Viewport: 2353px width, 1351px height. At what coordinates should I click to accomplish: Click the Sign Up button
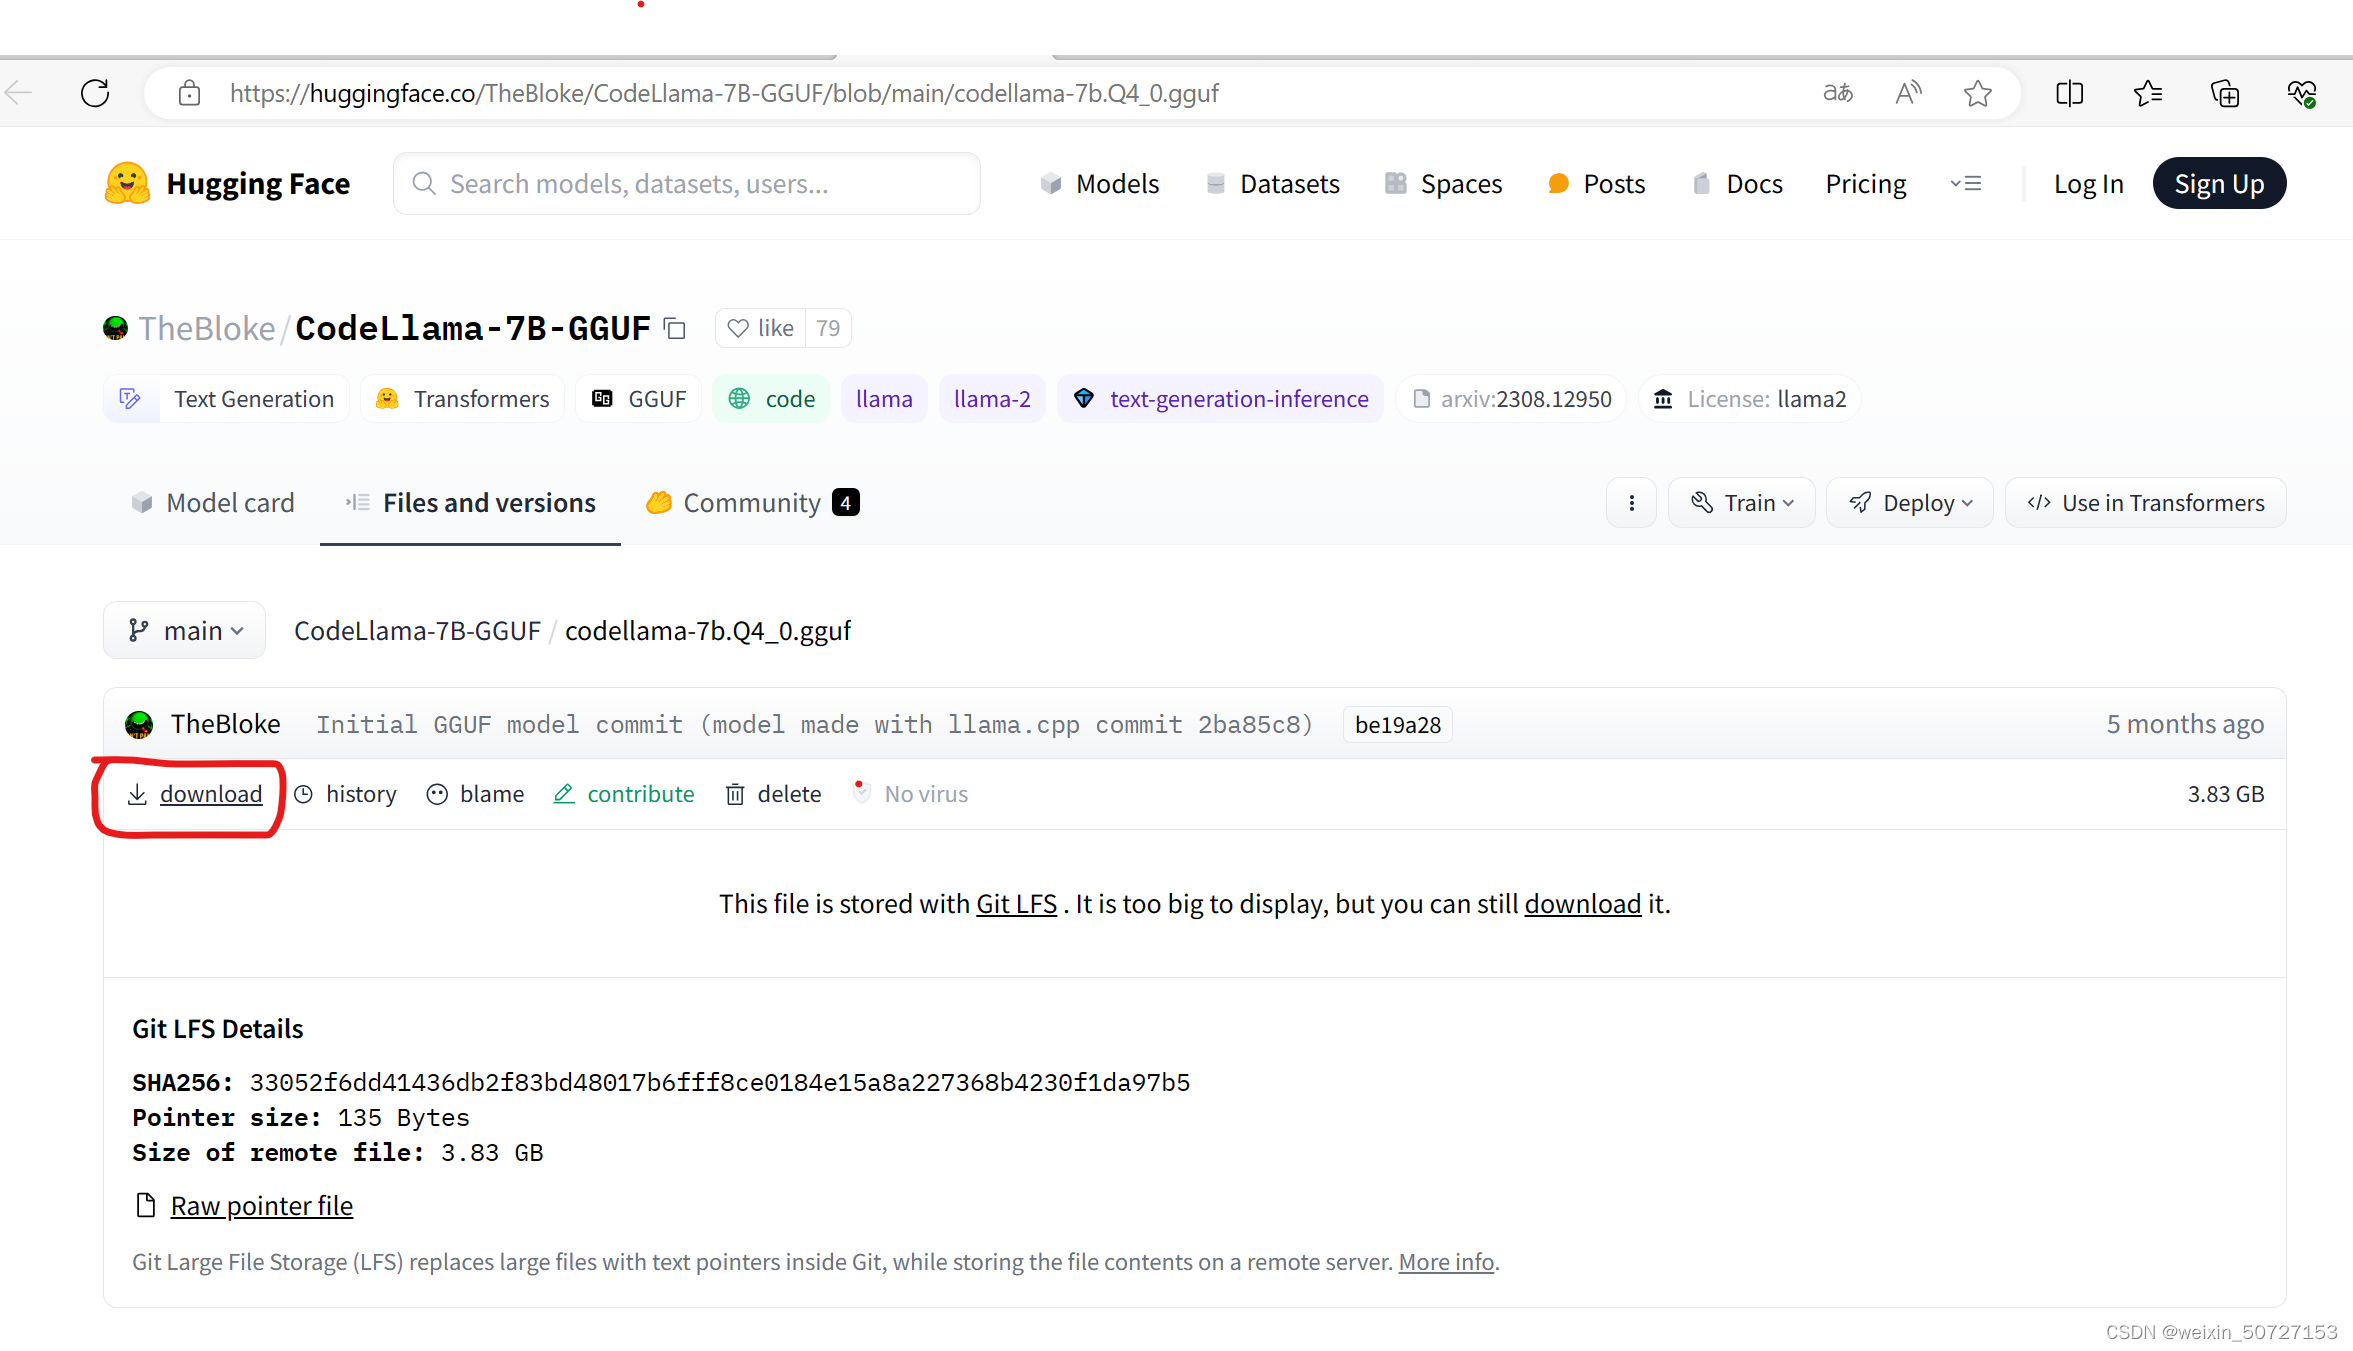pyautogui.click(x=2219, y=183)
